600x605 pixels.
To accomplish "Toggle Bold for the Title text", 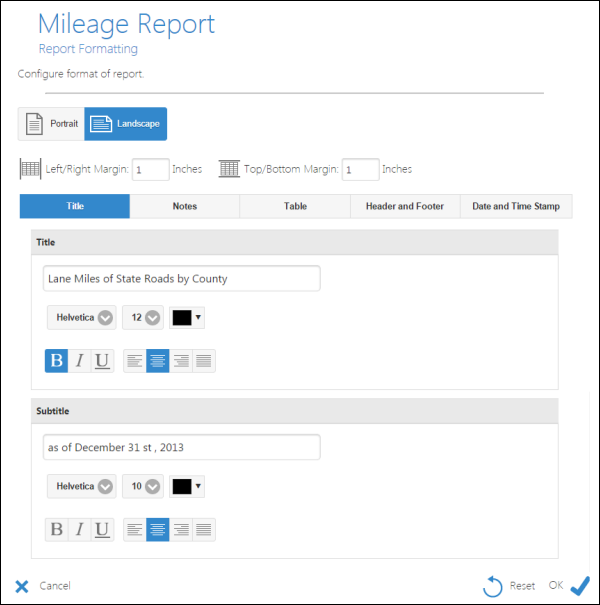I will click(x=56, y=361).
